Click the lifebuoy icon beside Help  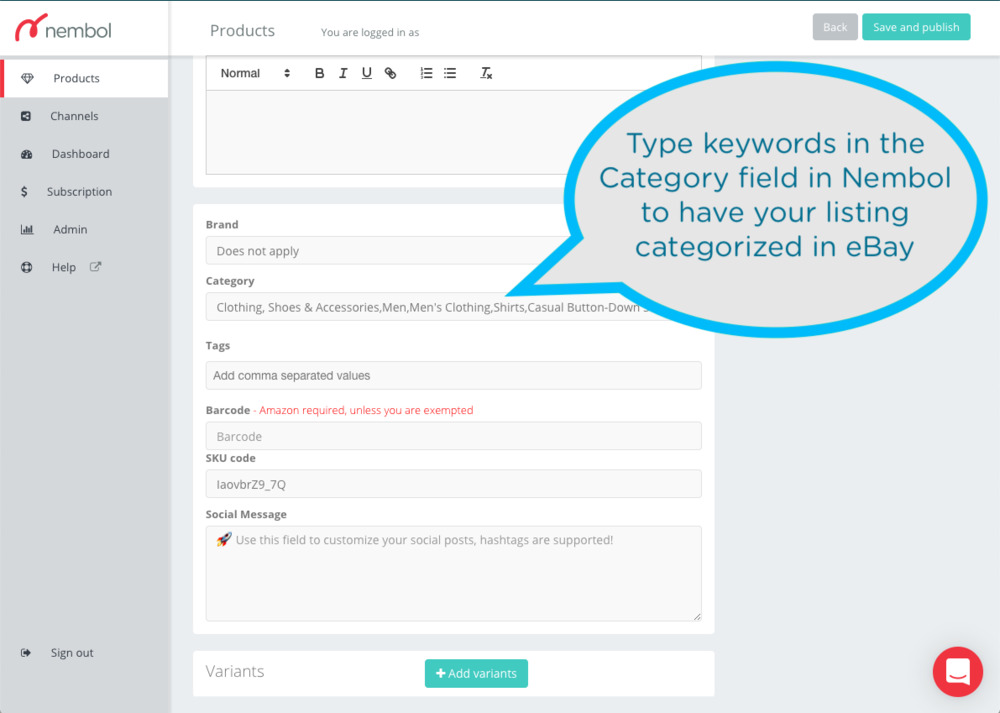pos(27,267)
